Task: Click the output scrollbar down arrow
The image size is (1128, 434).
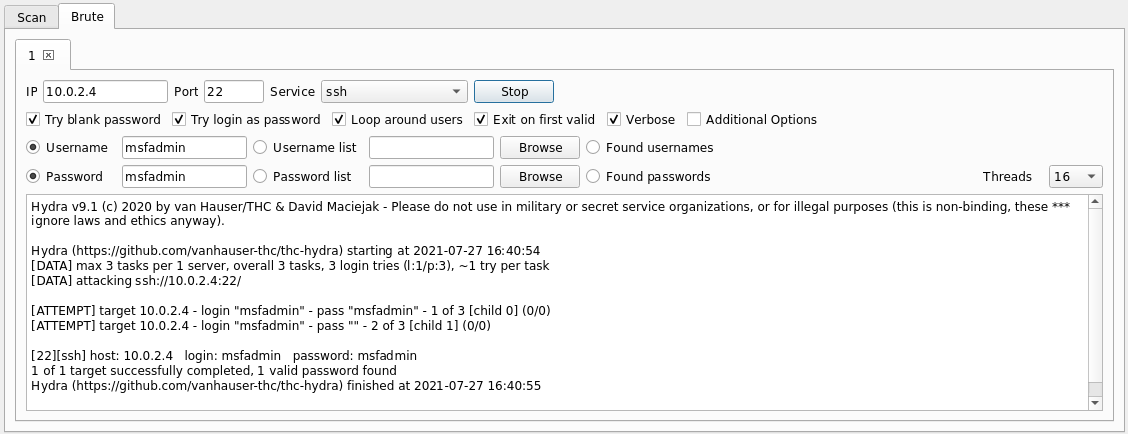Action: tap(1095, 403)
